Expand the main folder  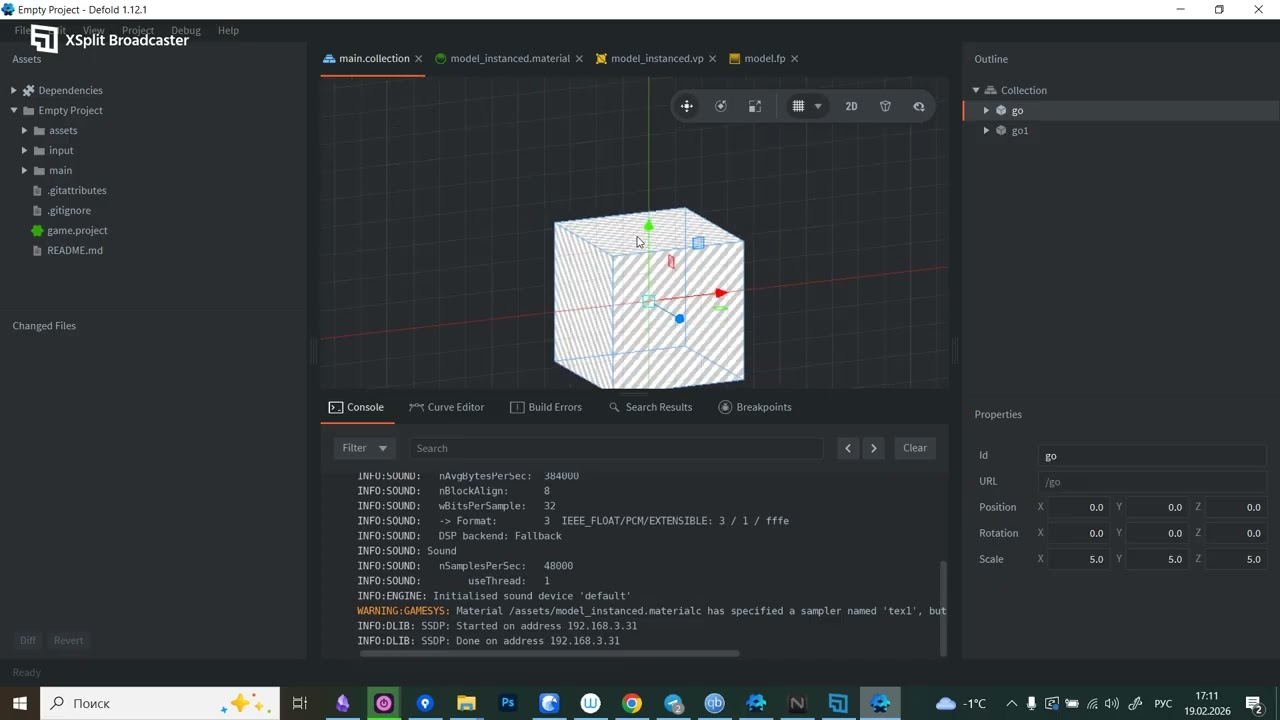click(x=25, y=170)
